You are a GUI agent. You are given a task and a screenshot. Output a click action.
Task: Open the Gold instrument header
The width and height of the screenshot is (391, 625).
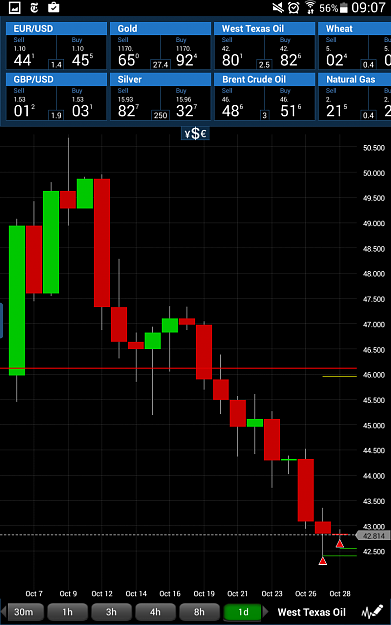(x=160, y=28)
